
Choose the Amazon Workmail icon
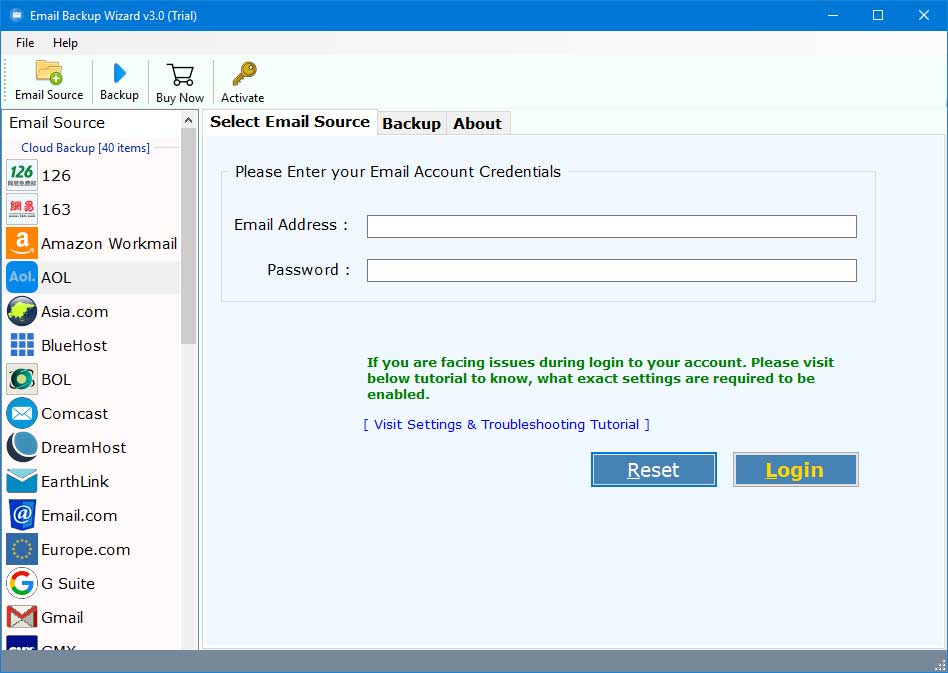pyautogui.click(x=22, y=243)
